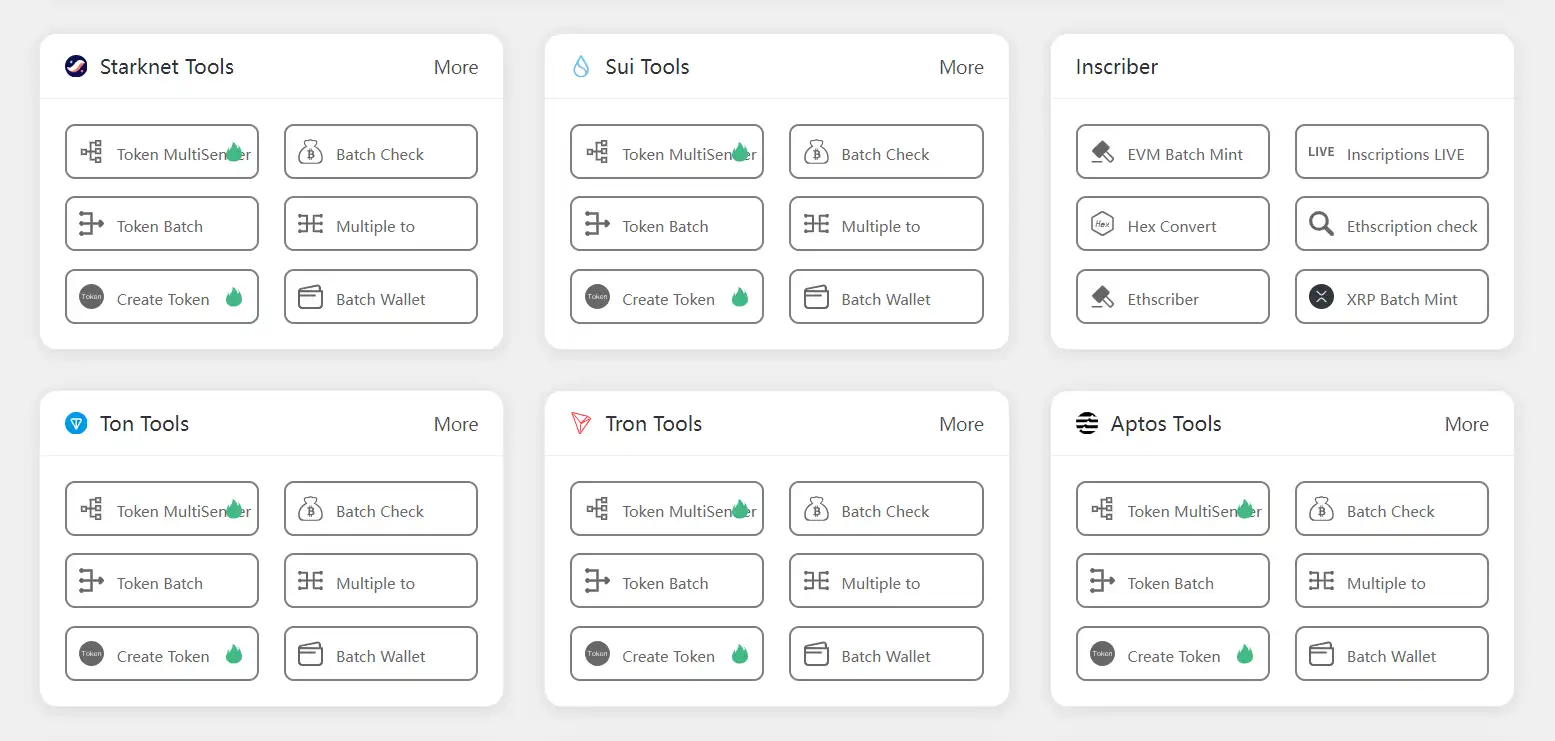
Task: Click the Starknet logo icon
Action: 76,67
